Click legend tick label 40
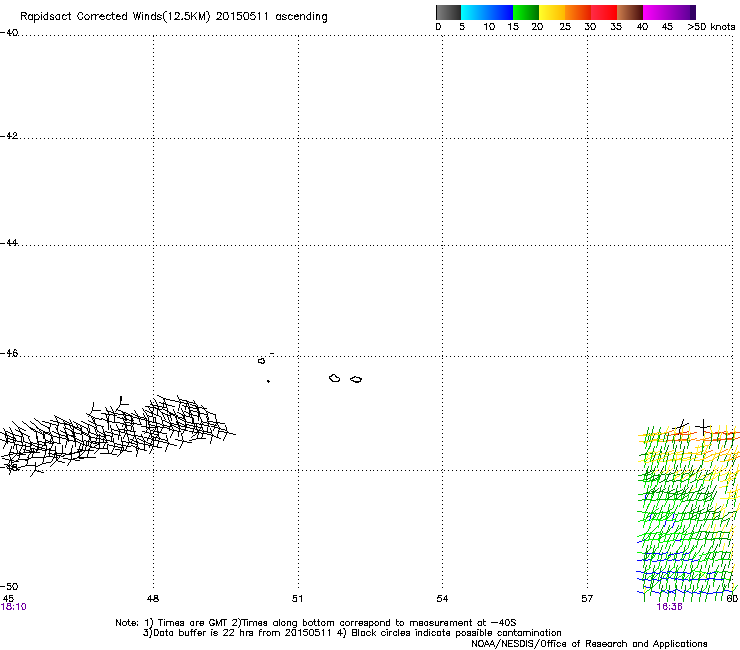Screen dimensions: 740x650 (x=642, y=27)
